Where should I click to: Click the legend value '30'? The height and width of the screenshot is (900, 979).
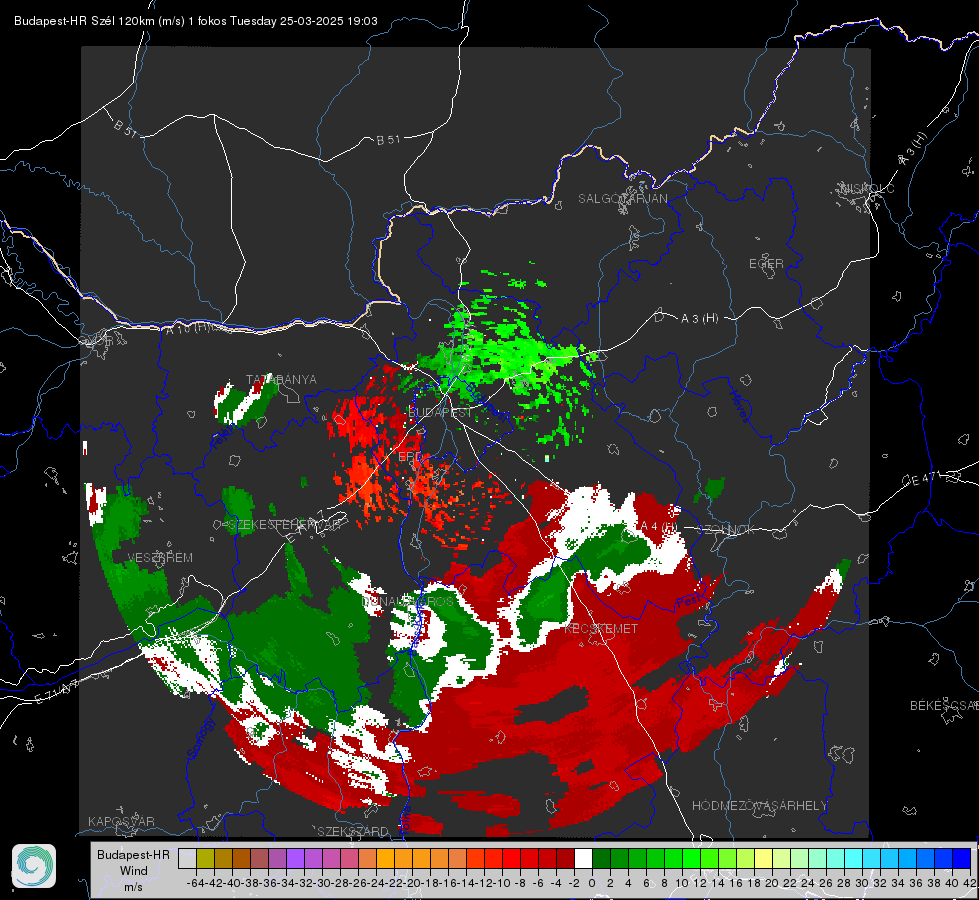point(862,883)
